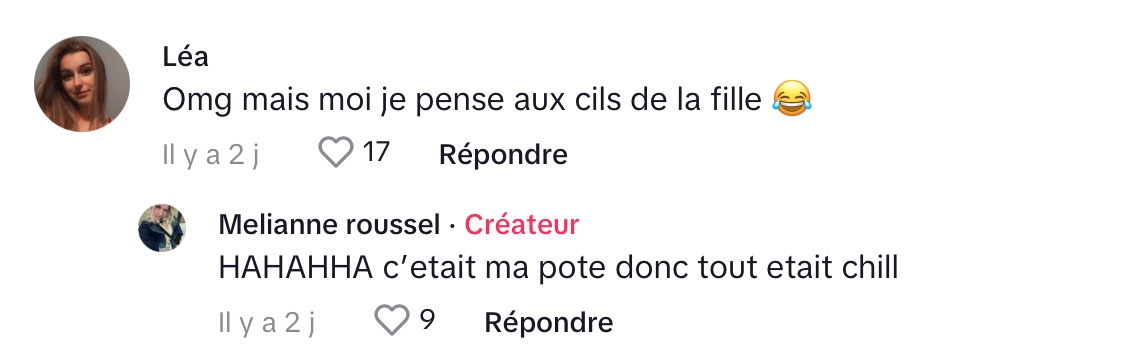Click the "Il y a 2 j" timestamp under Léa's comment

pos(211,155)
